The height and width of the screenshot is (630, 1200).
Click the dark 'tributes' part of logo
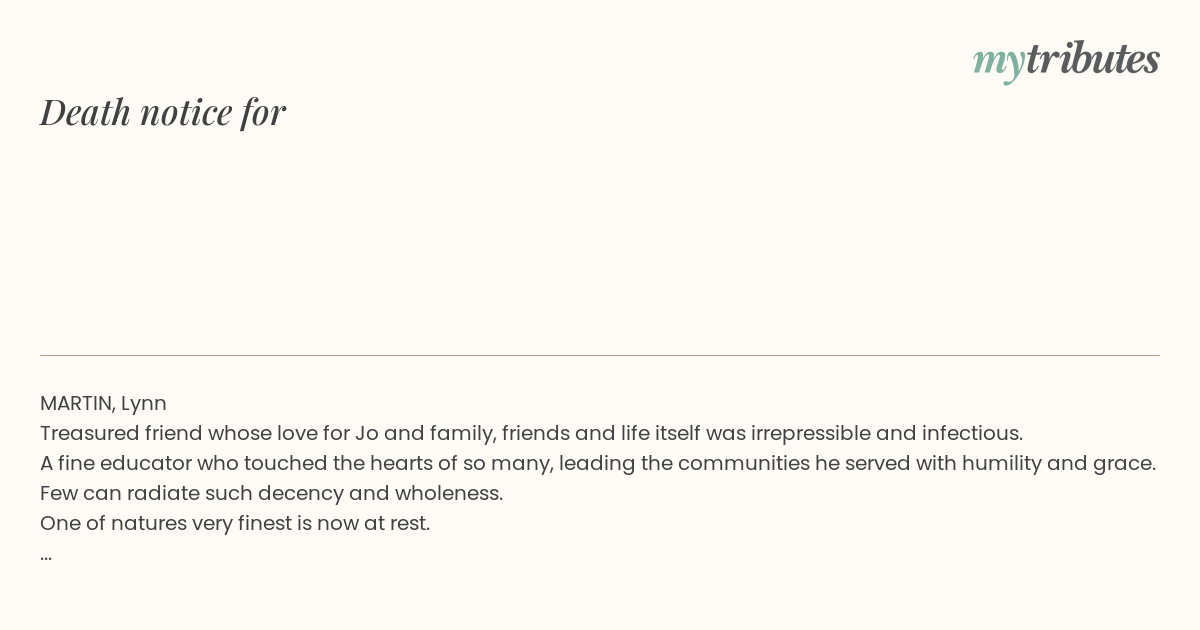click(1093, 59)
